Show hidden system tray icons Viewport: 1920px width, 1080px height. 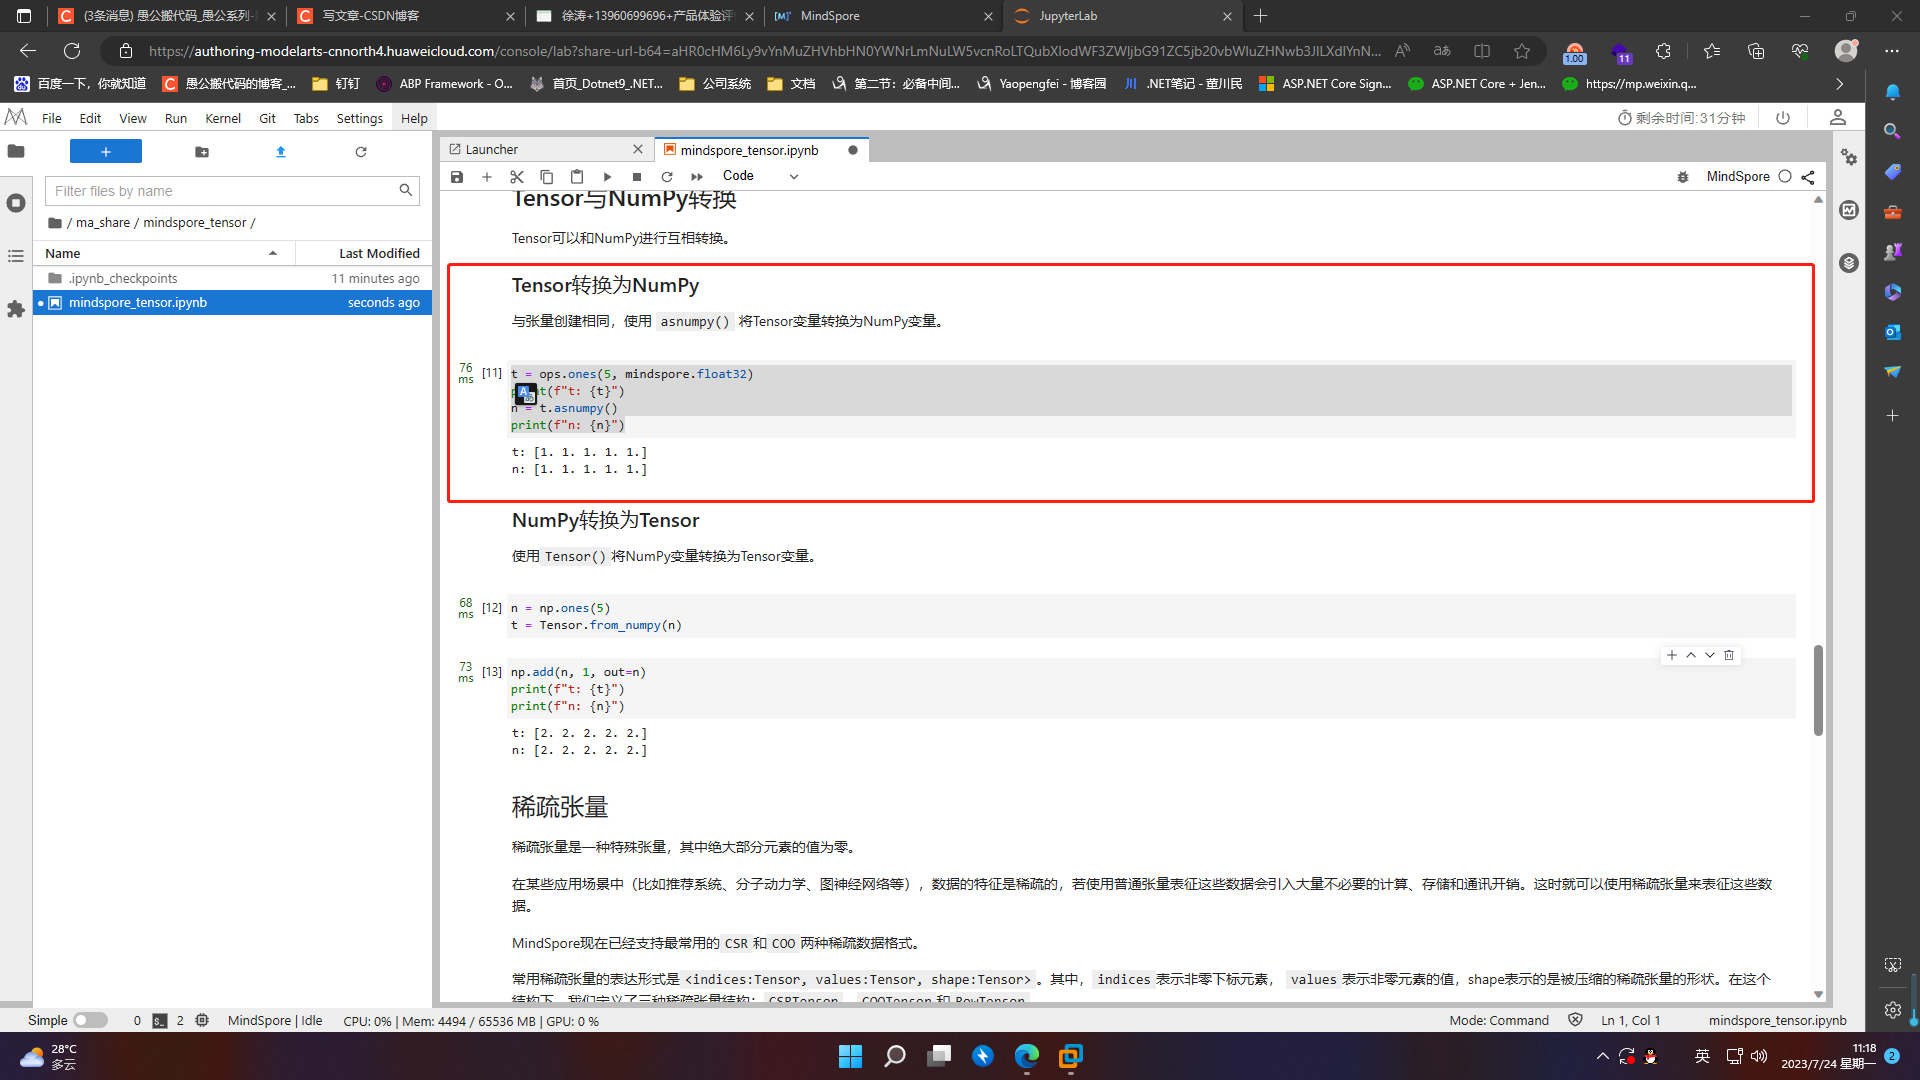pyautogui.click(x=1603, y=1056)
